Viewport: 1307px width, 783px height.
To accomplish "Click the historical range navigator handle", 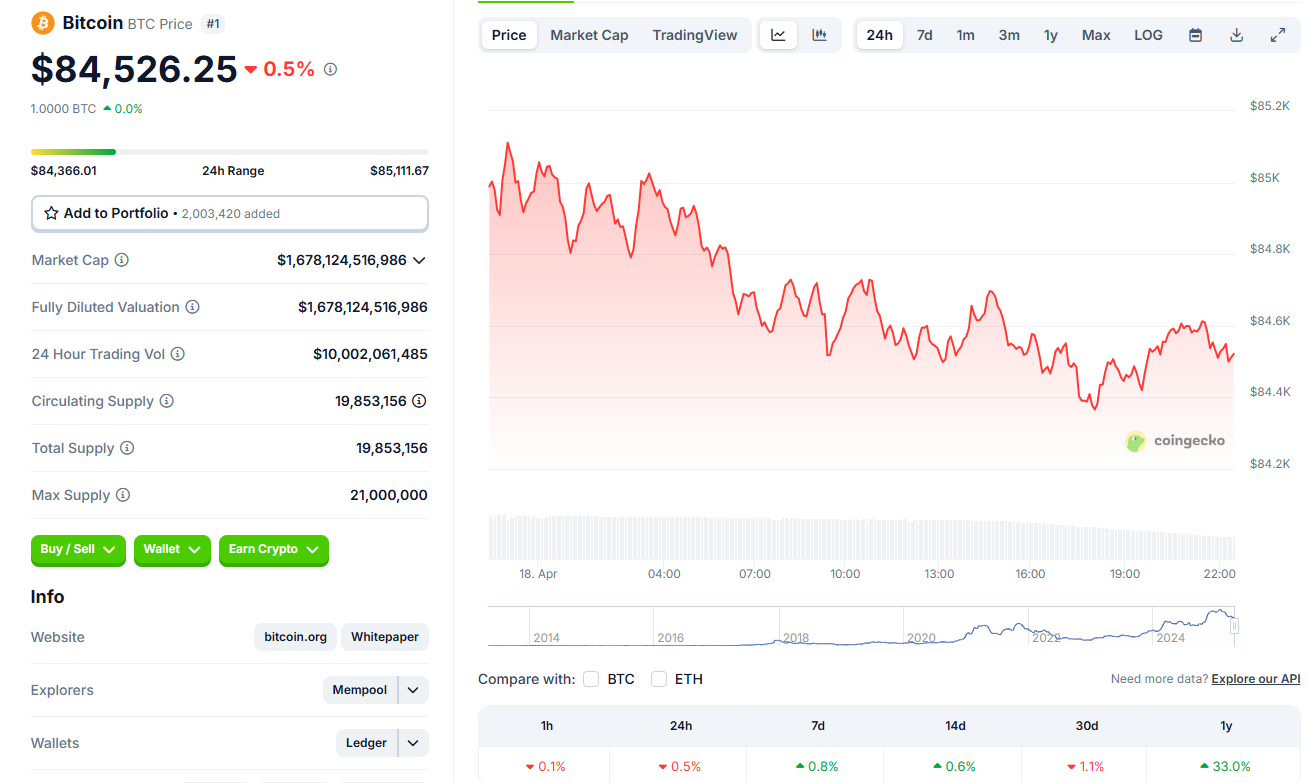I will coord(1235,626).
